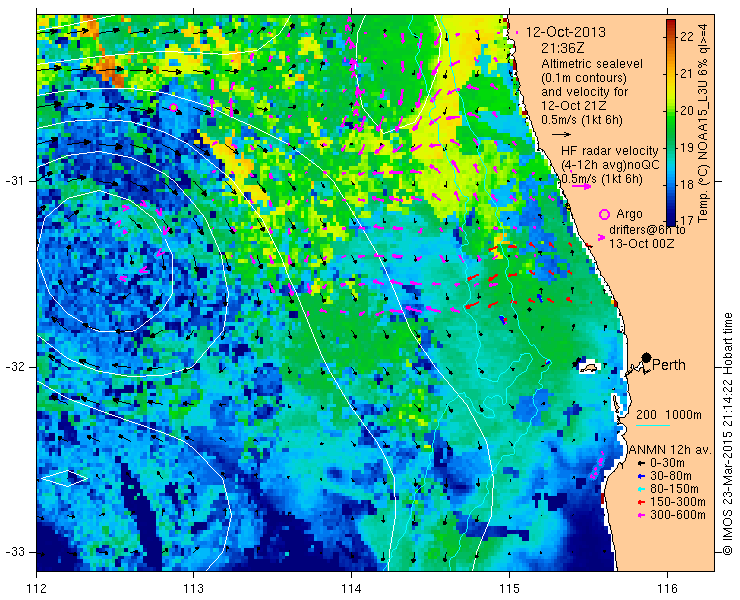Click the dark red 22 degree colorbar end
The width and height of the screenshot is (740, 600).
671,26
